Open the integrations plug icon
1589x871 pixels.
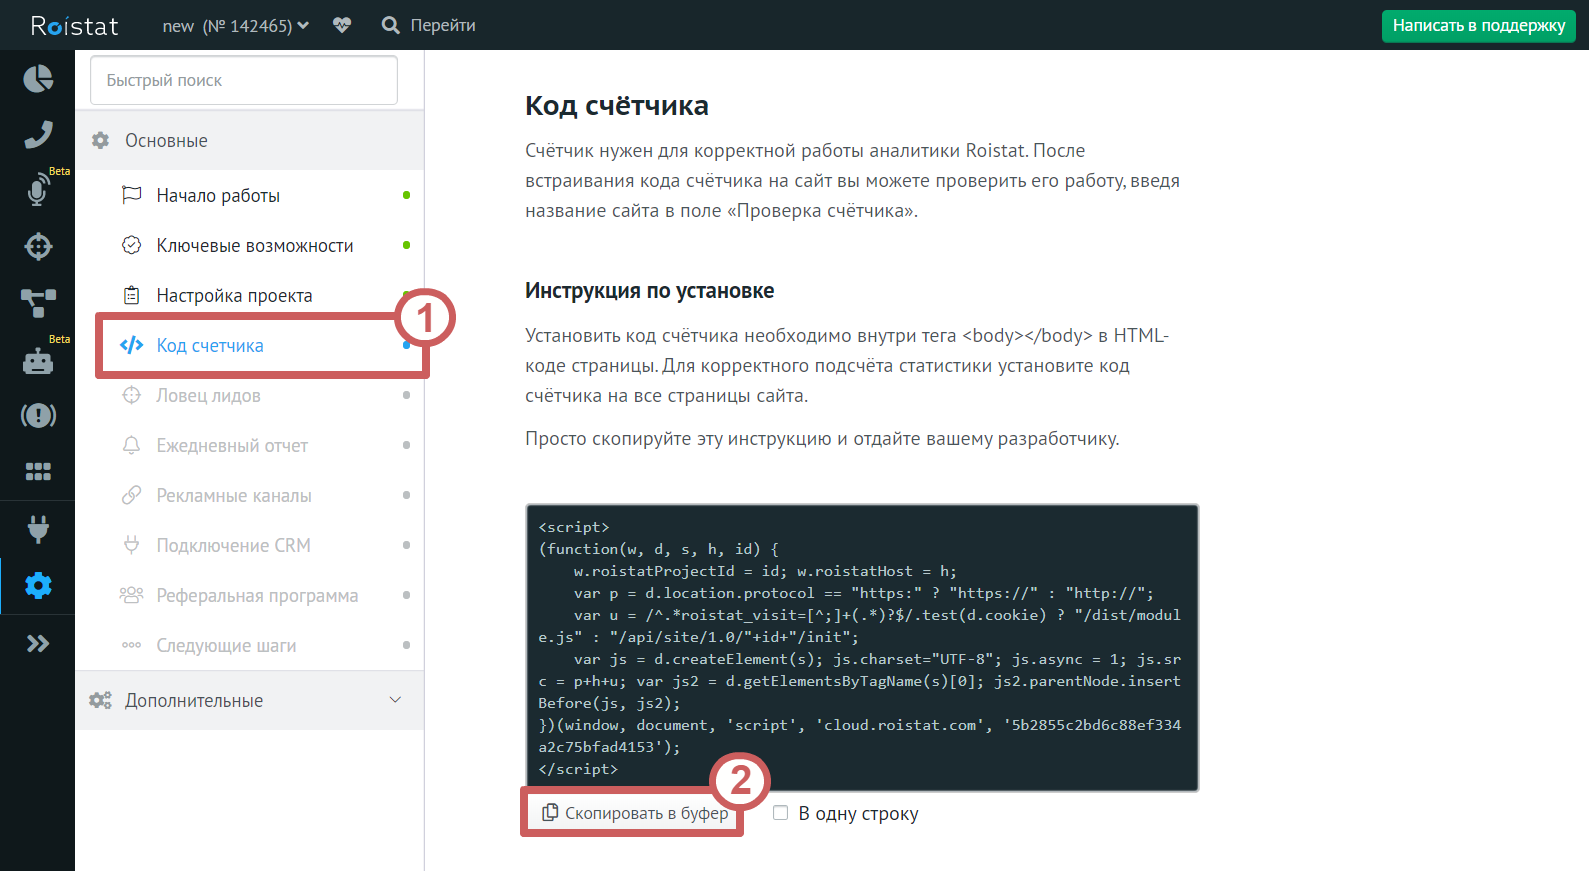38,528
